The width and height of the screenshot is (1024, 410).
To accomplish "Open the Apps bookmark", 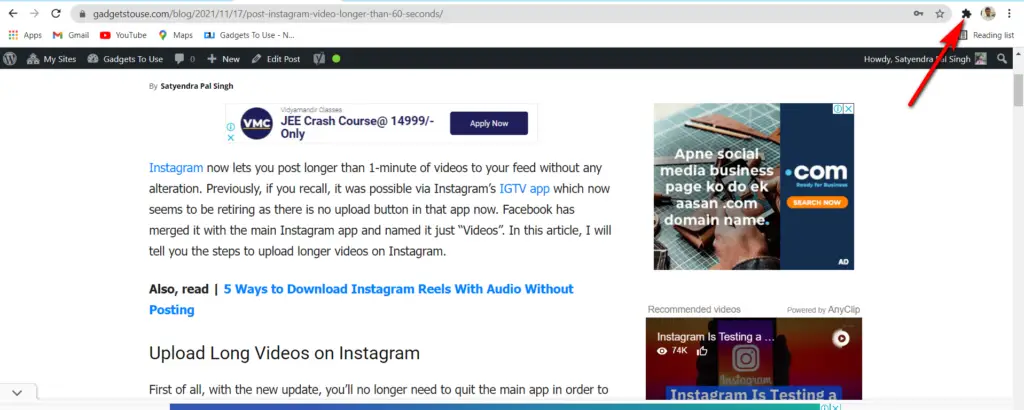I will [x=25, y=35].
